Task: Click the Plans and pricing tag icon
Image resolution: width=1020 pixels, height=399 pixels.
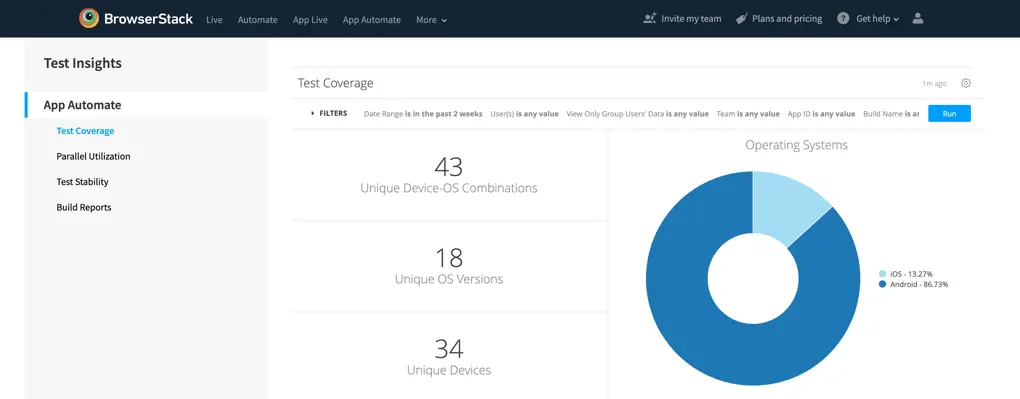Action: pyautogui.click(x=741, y=19)
